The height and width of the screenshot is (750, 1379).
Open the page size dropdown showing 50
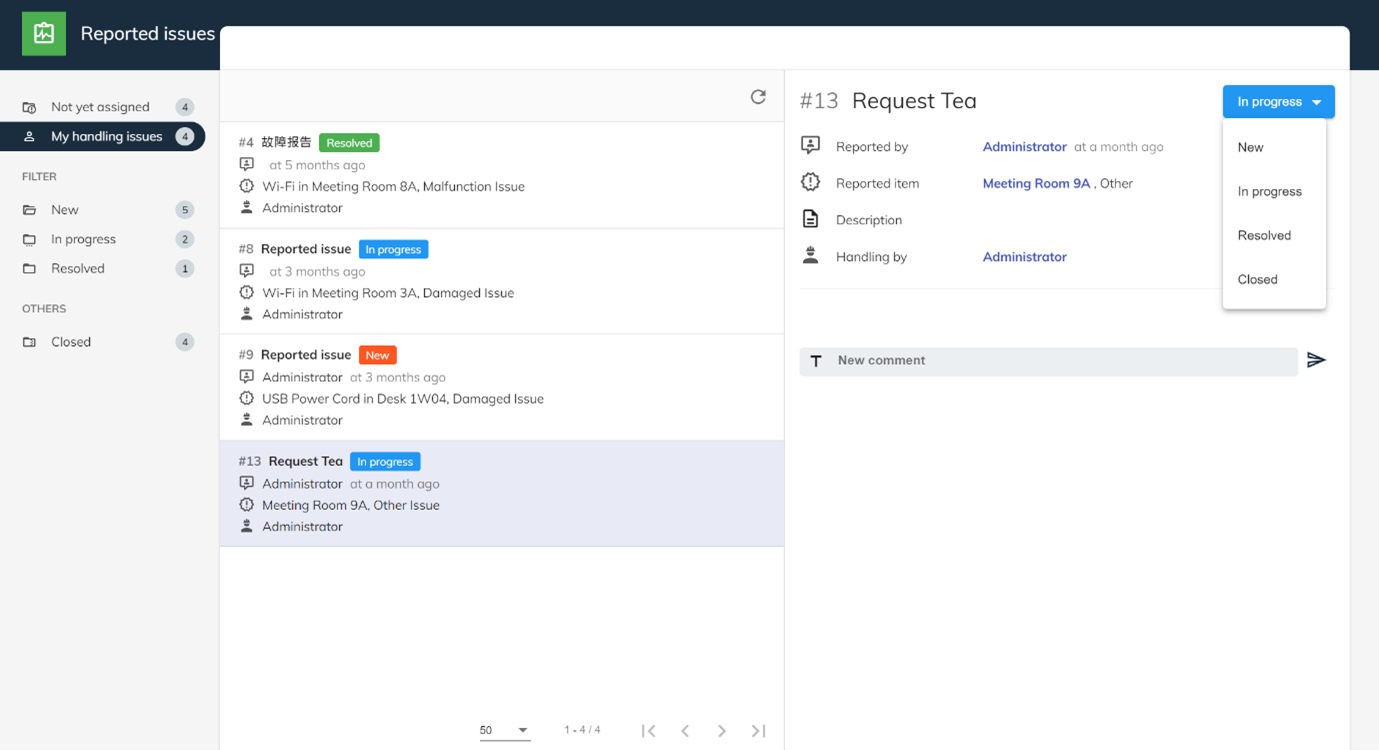tap(504, 730)
